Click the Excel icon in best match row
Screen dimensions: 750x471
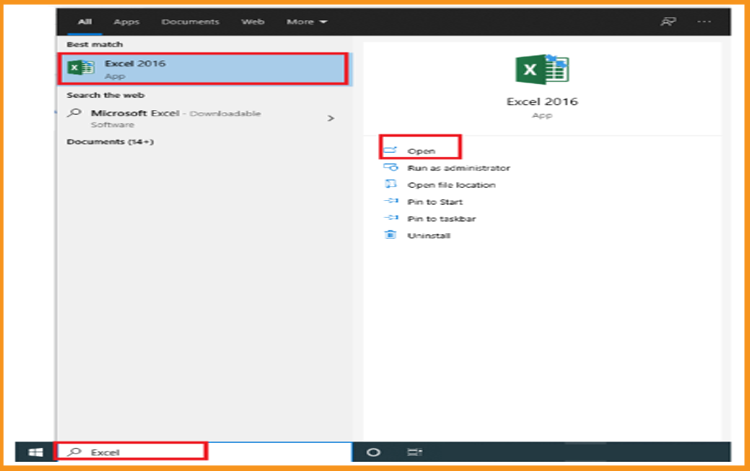(x=80, y=68)
